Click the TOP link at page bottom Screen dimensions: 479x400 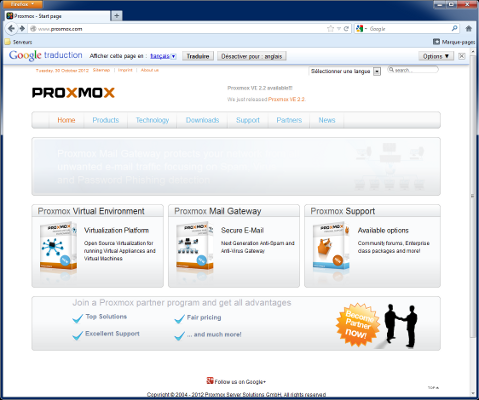tap(433, 387)
